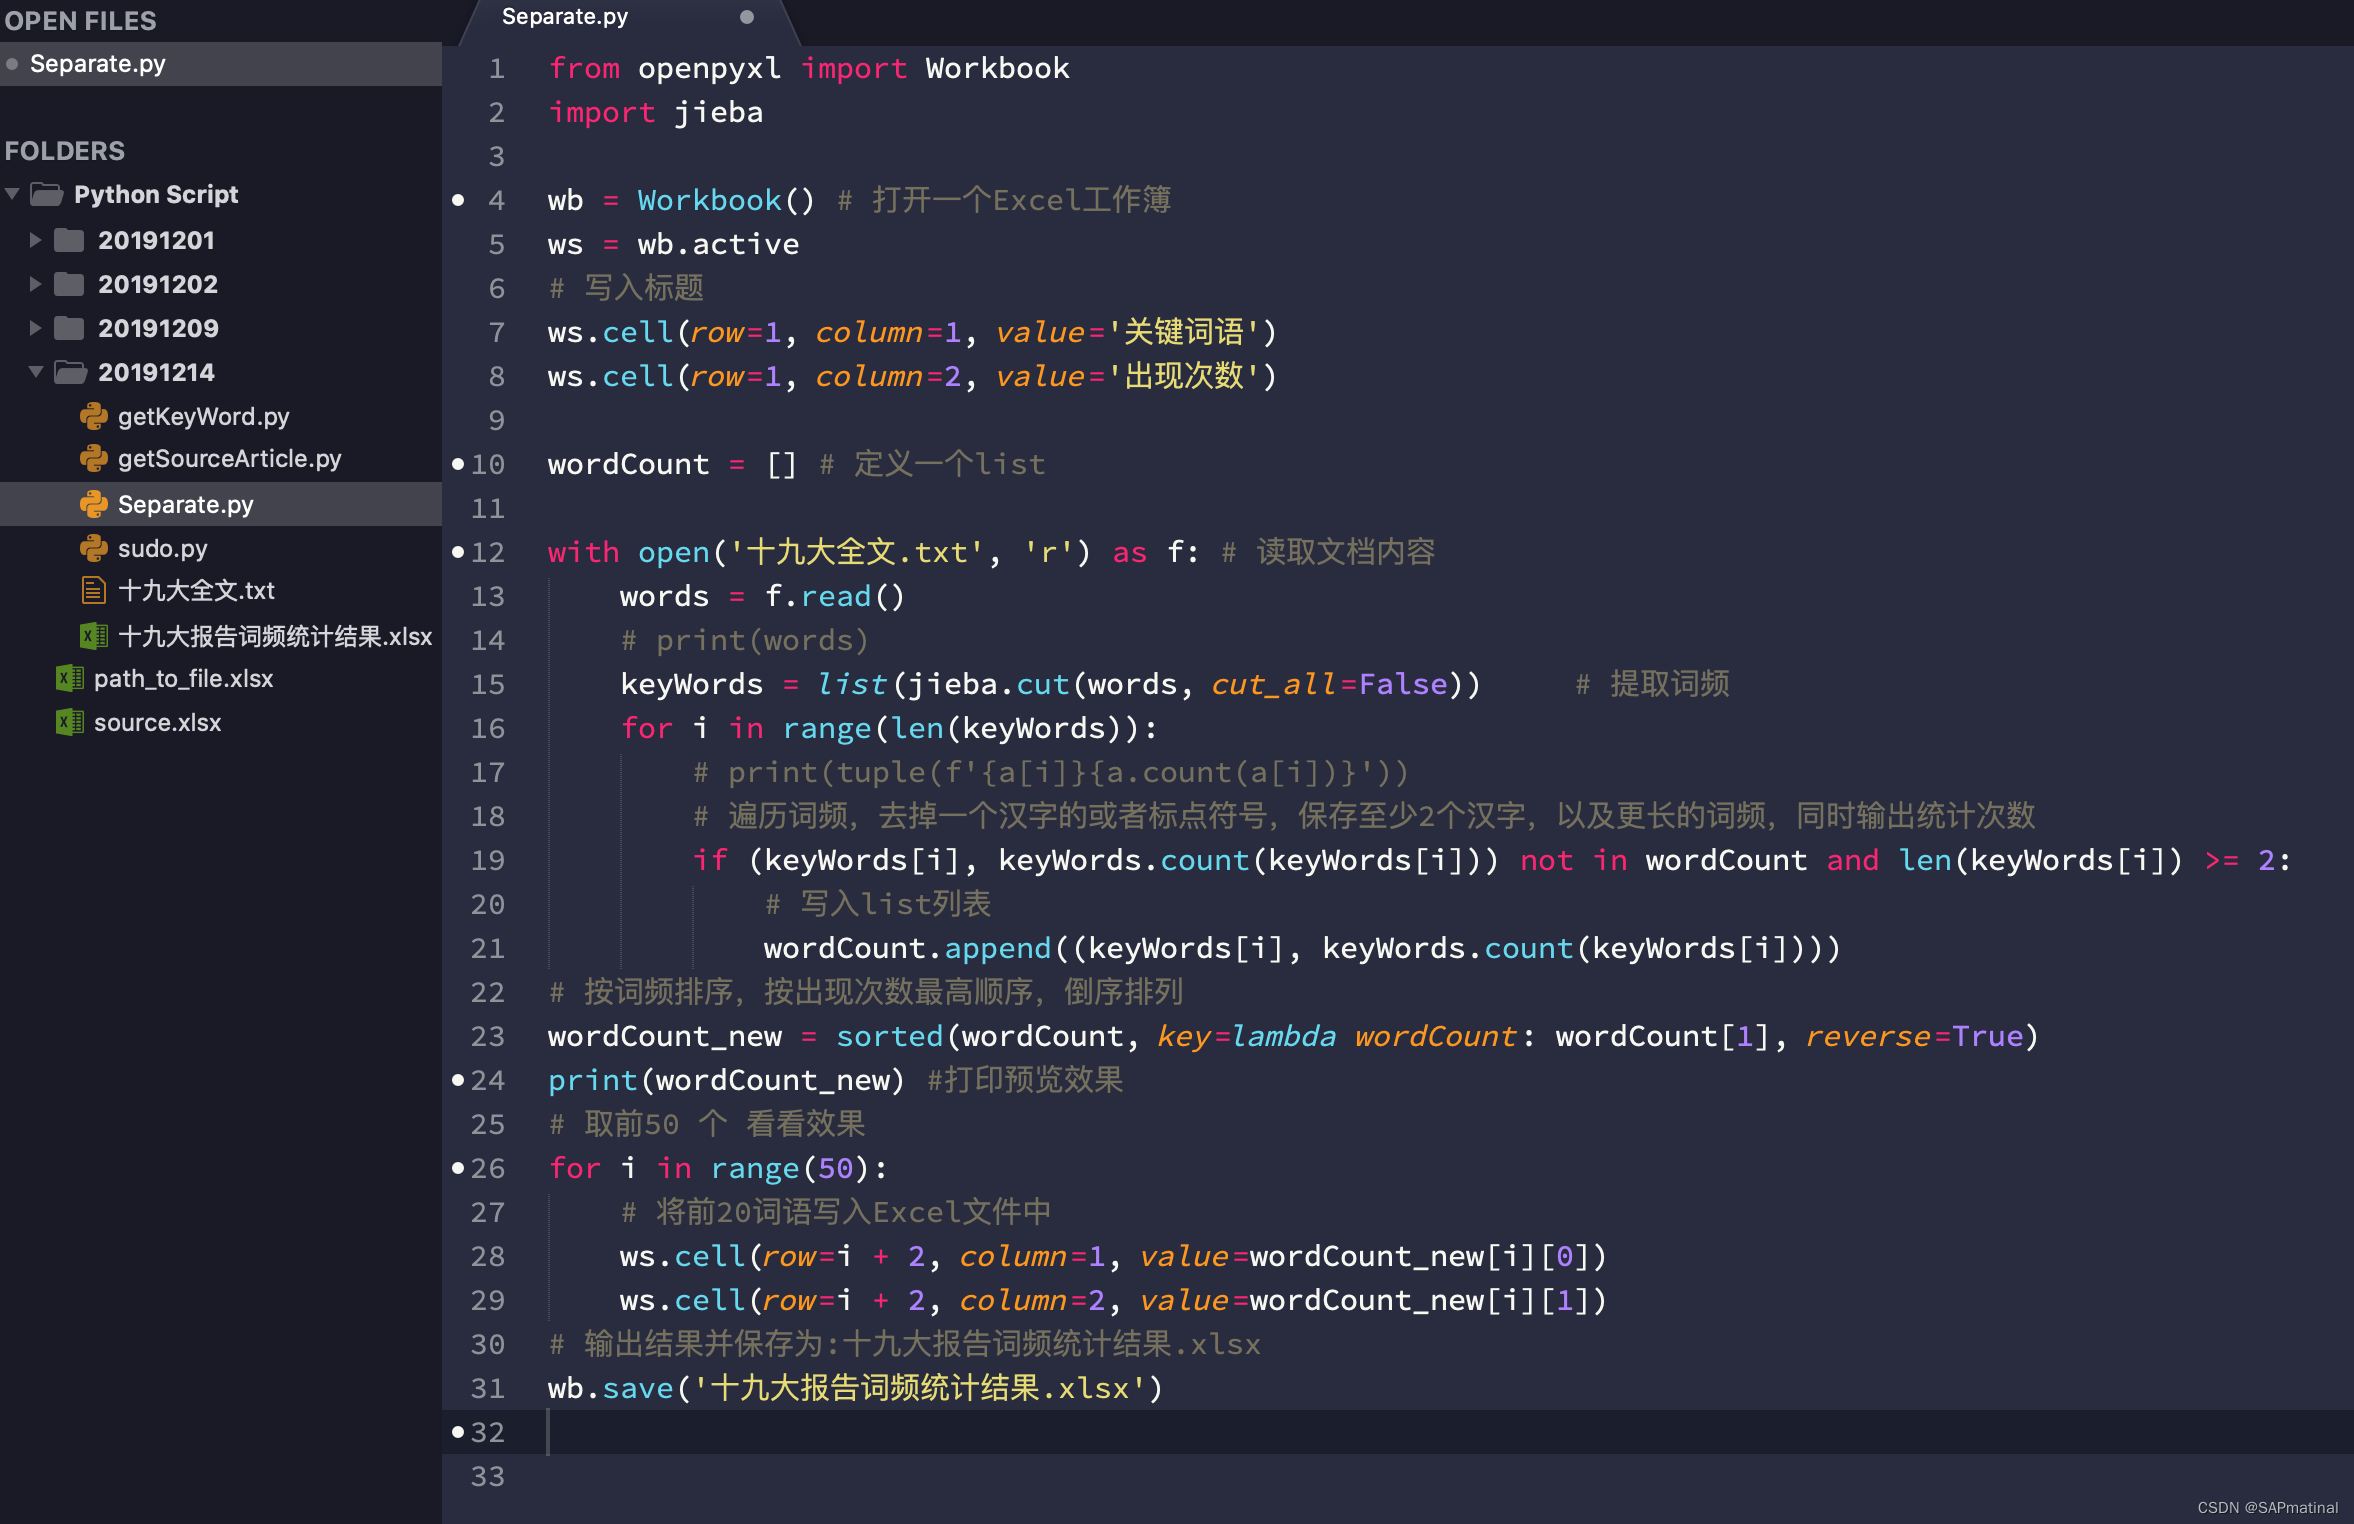This screenshot has width=2354, height=1524.
Task: Click the Excel icon next to source.xlsx
Action: pos(70,722)
